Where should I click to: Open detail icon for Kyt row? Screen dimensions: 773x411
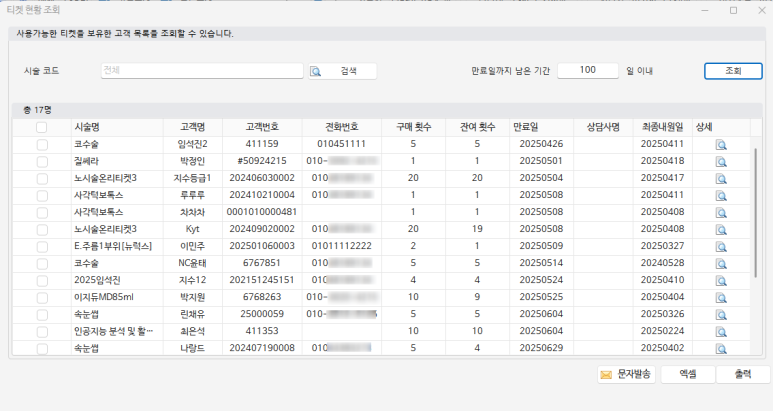click(721, 230)
